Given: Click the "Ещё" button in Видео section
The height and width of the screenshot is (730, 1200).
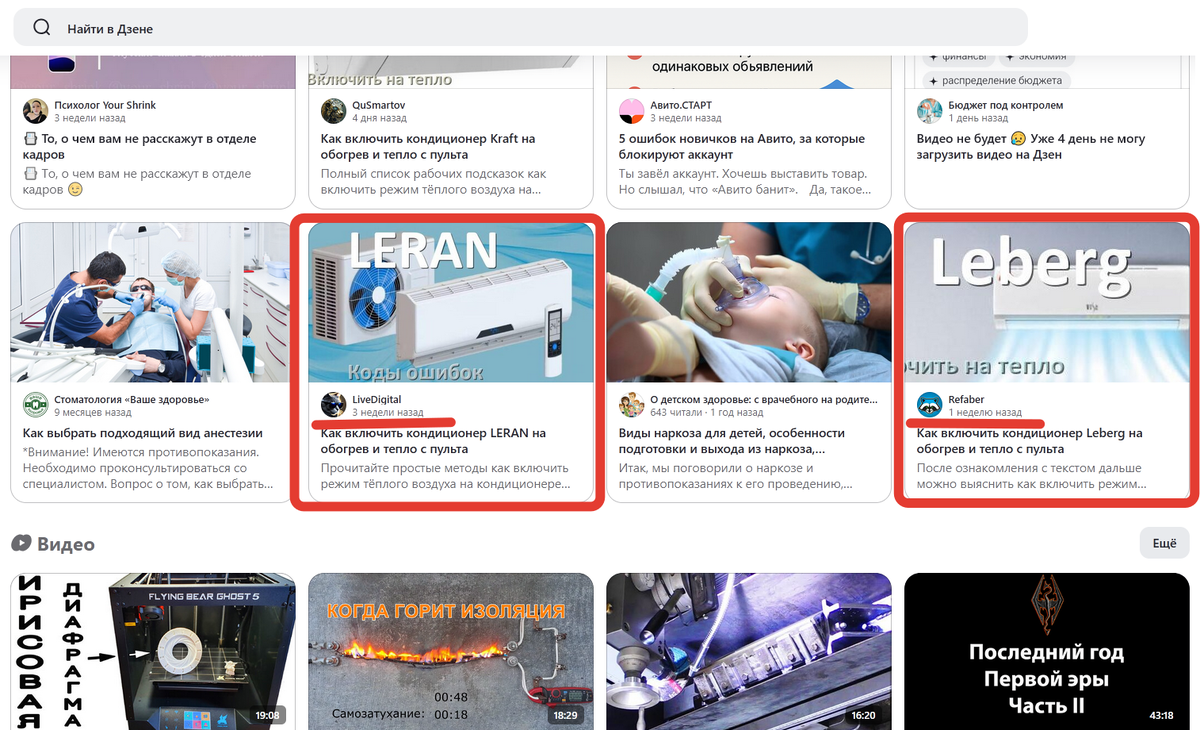Looking at the screenshot, I should tap(1164, 543).
